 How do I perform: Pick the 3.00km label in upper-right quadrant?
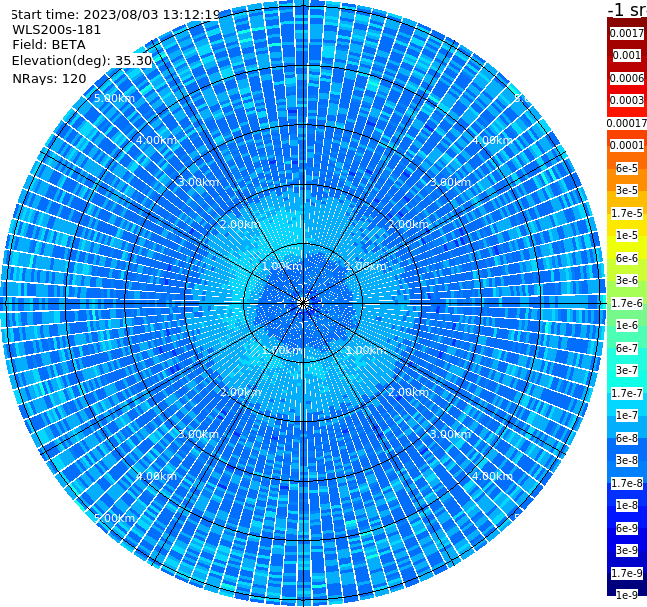point(450,182)
